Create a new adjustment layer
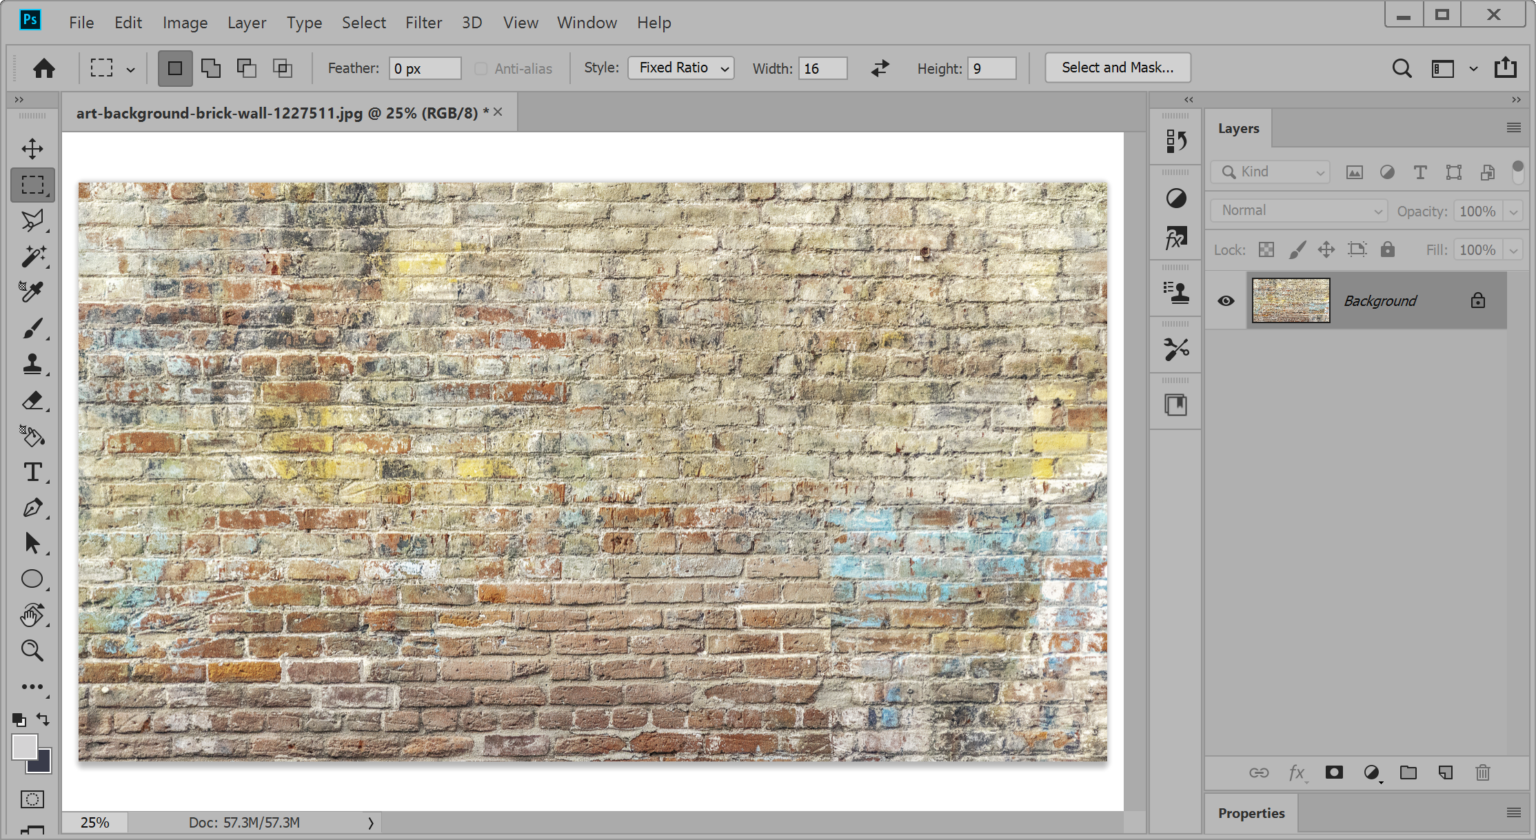The height and width of the screenshot is (840, 1536). click(x=1371, y=773)
